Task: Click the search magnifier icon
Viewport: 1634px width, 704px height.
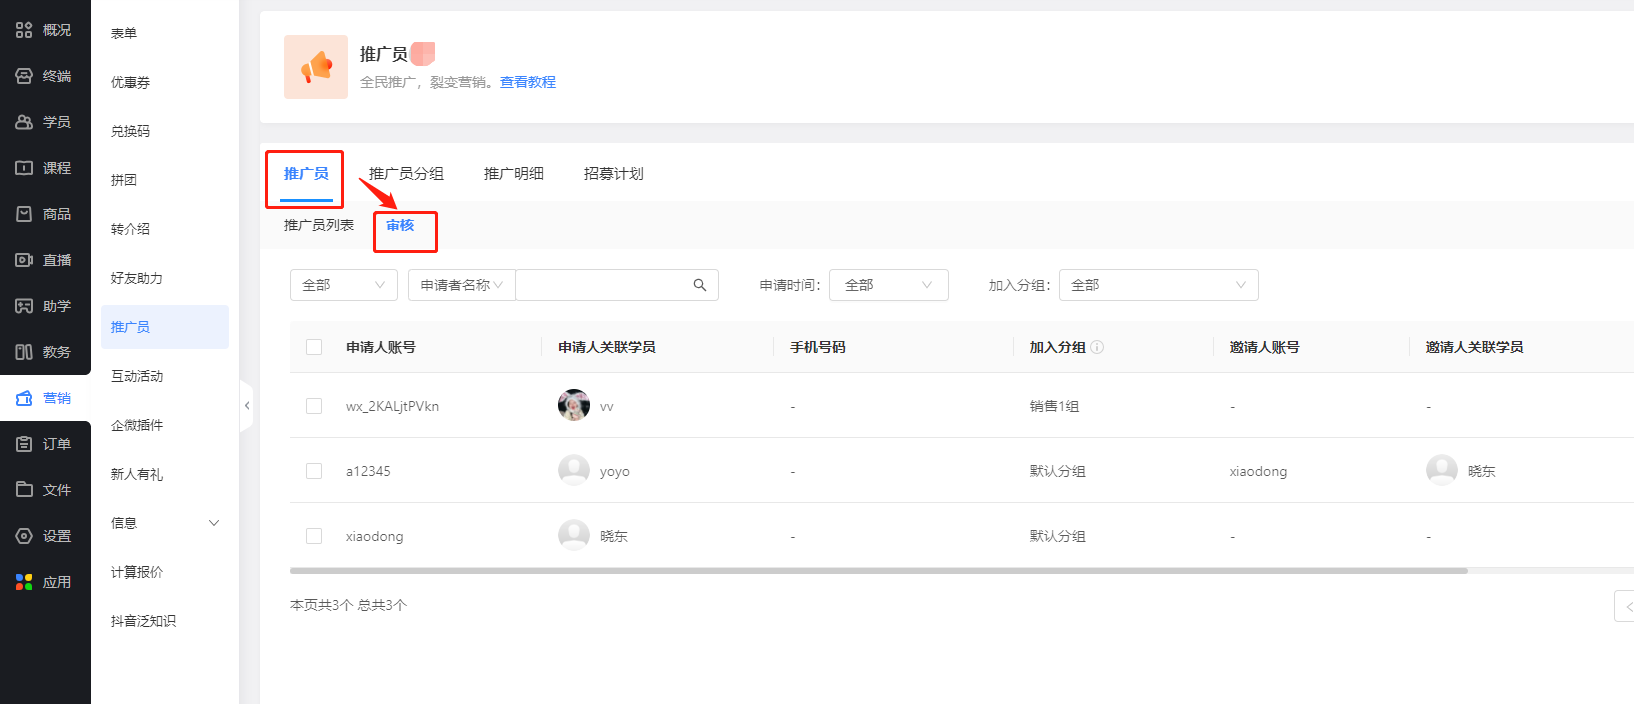Action: 700,285
